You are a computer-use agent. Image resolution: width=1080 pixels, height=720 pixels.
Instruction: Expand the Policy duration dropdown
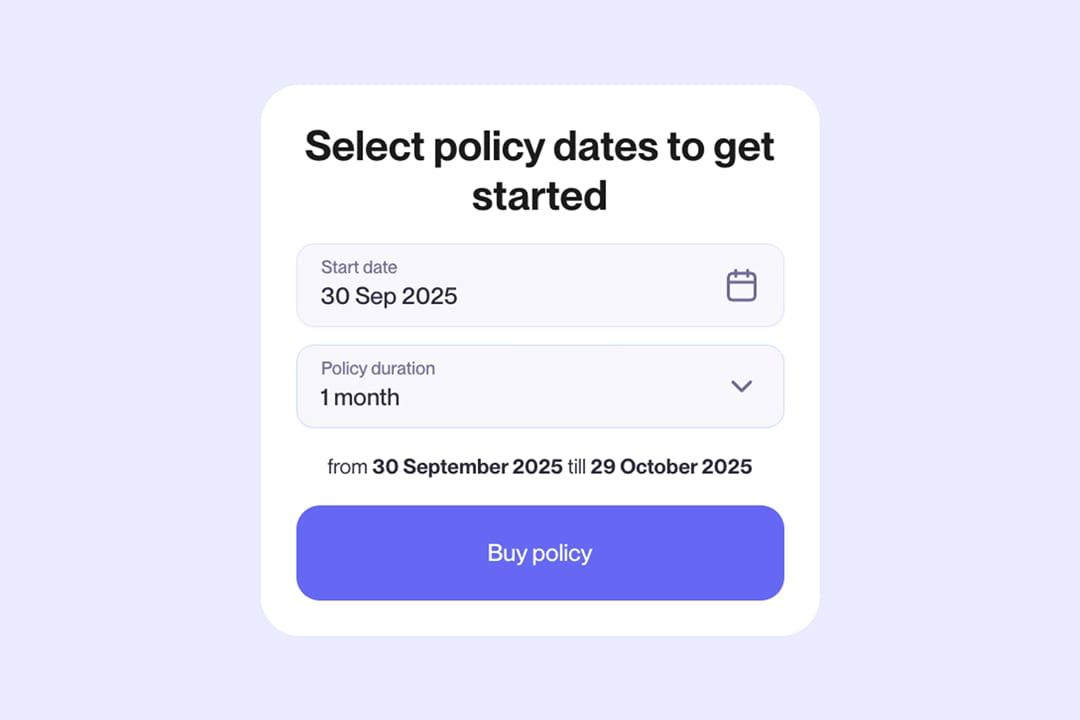point(540,386)
